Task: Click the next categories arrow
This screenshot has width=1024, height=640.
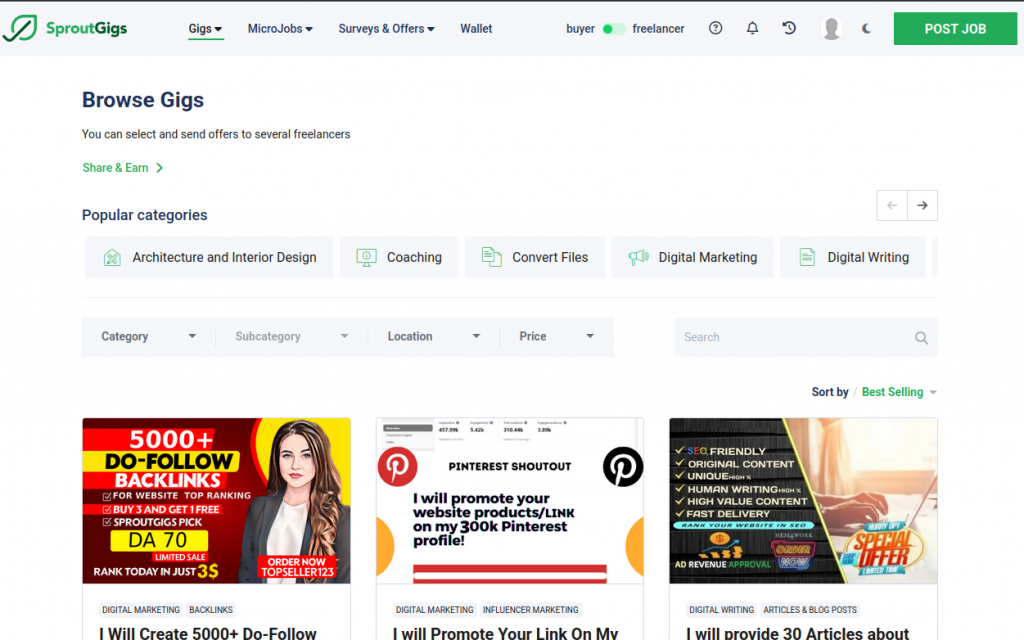Action: [x=922, y=205]
